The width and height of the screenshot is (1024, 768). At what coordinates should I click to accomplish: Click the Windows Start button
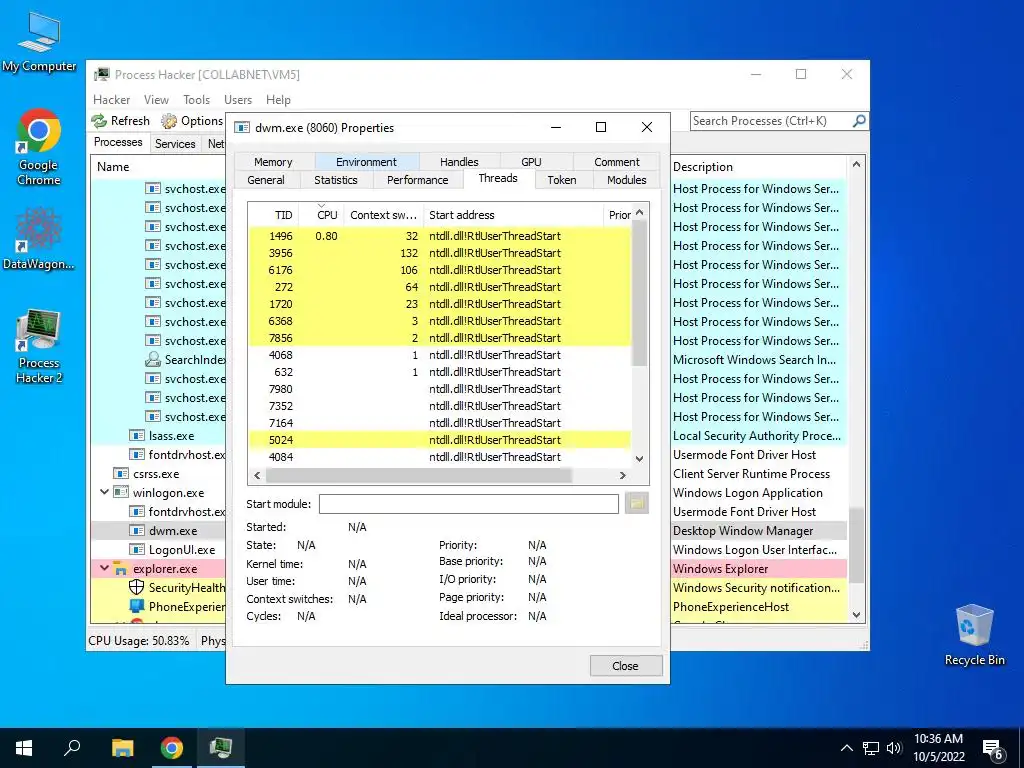24,748
